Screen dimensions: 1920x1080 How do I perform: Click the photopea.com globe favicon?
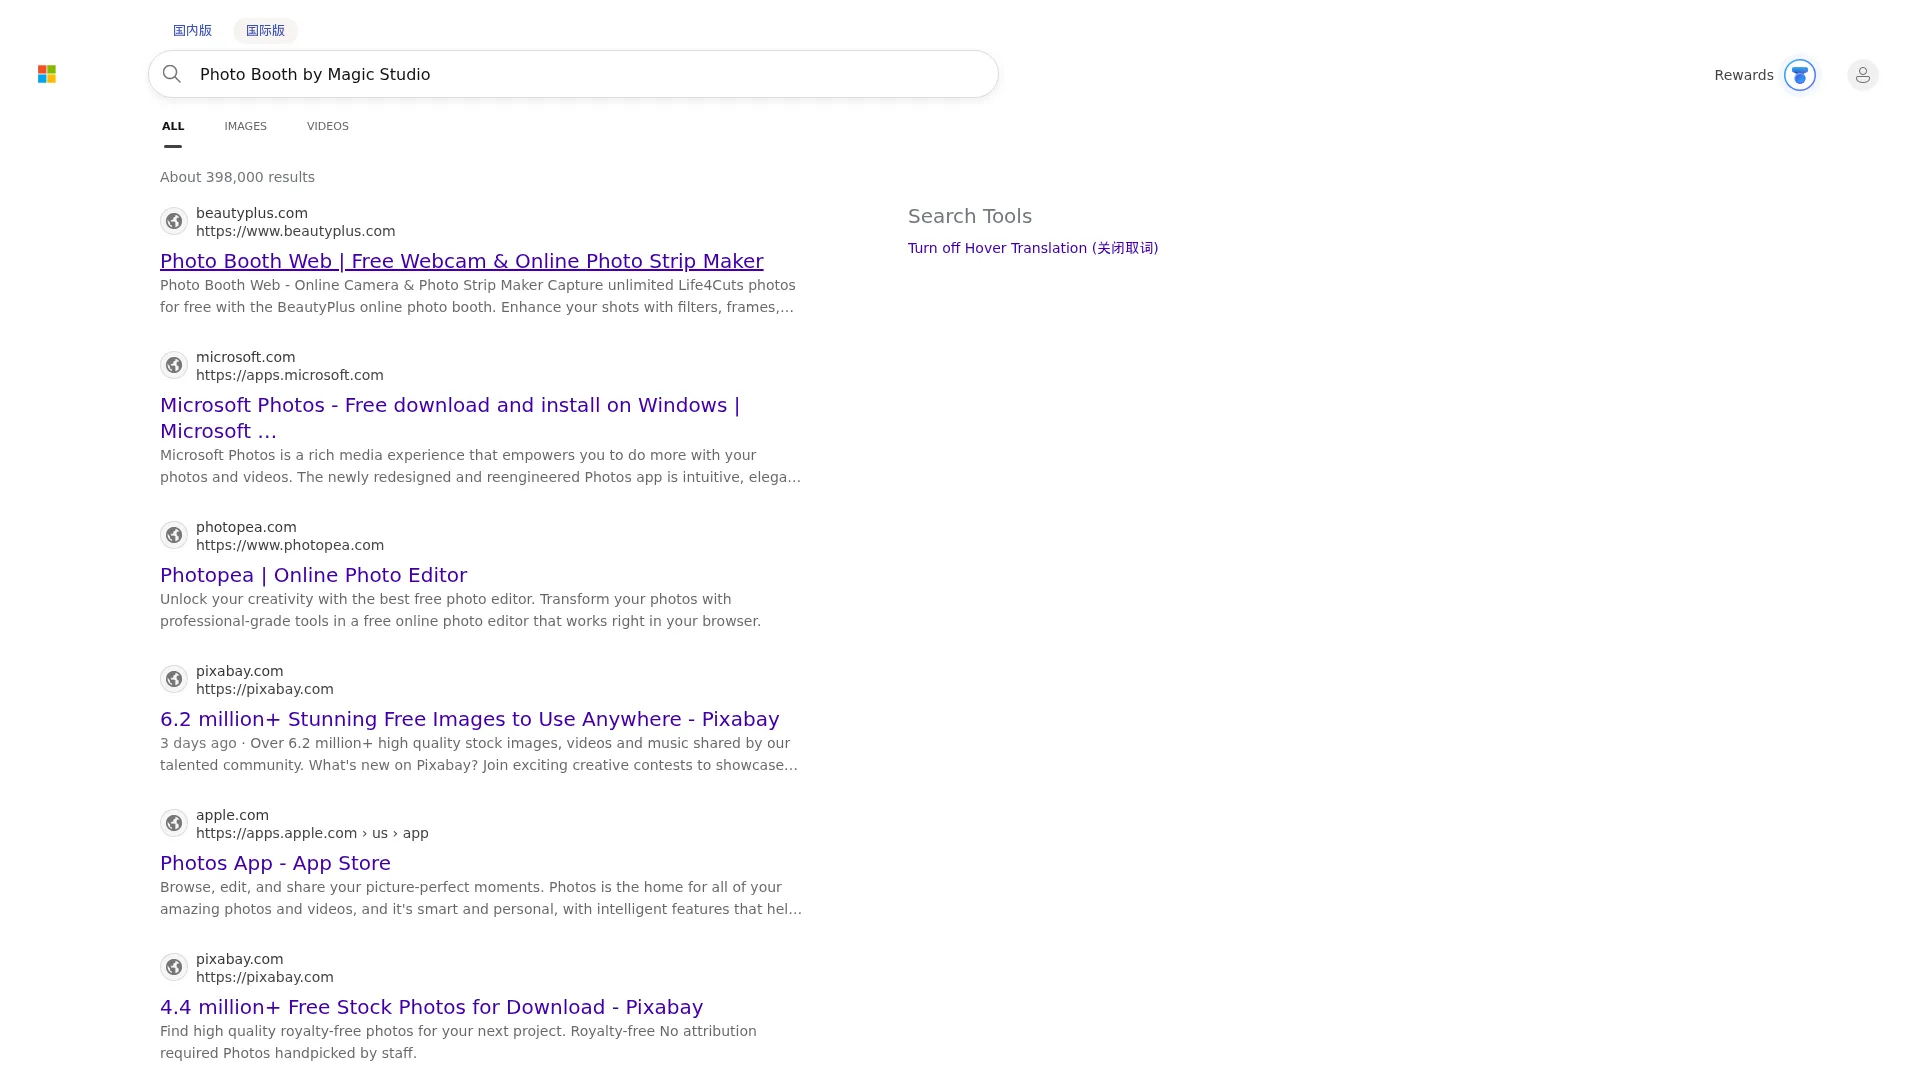click(174, 535)
